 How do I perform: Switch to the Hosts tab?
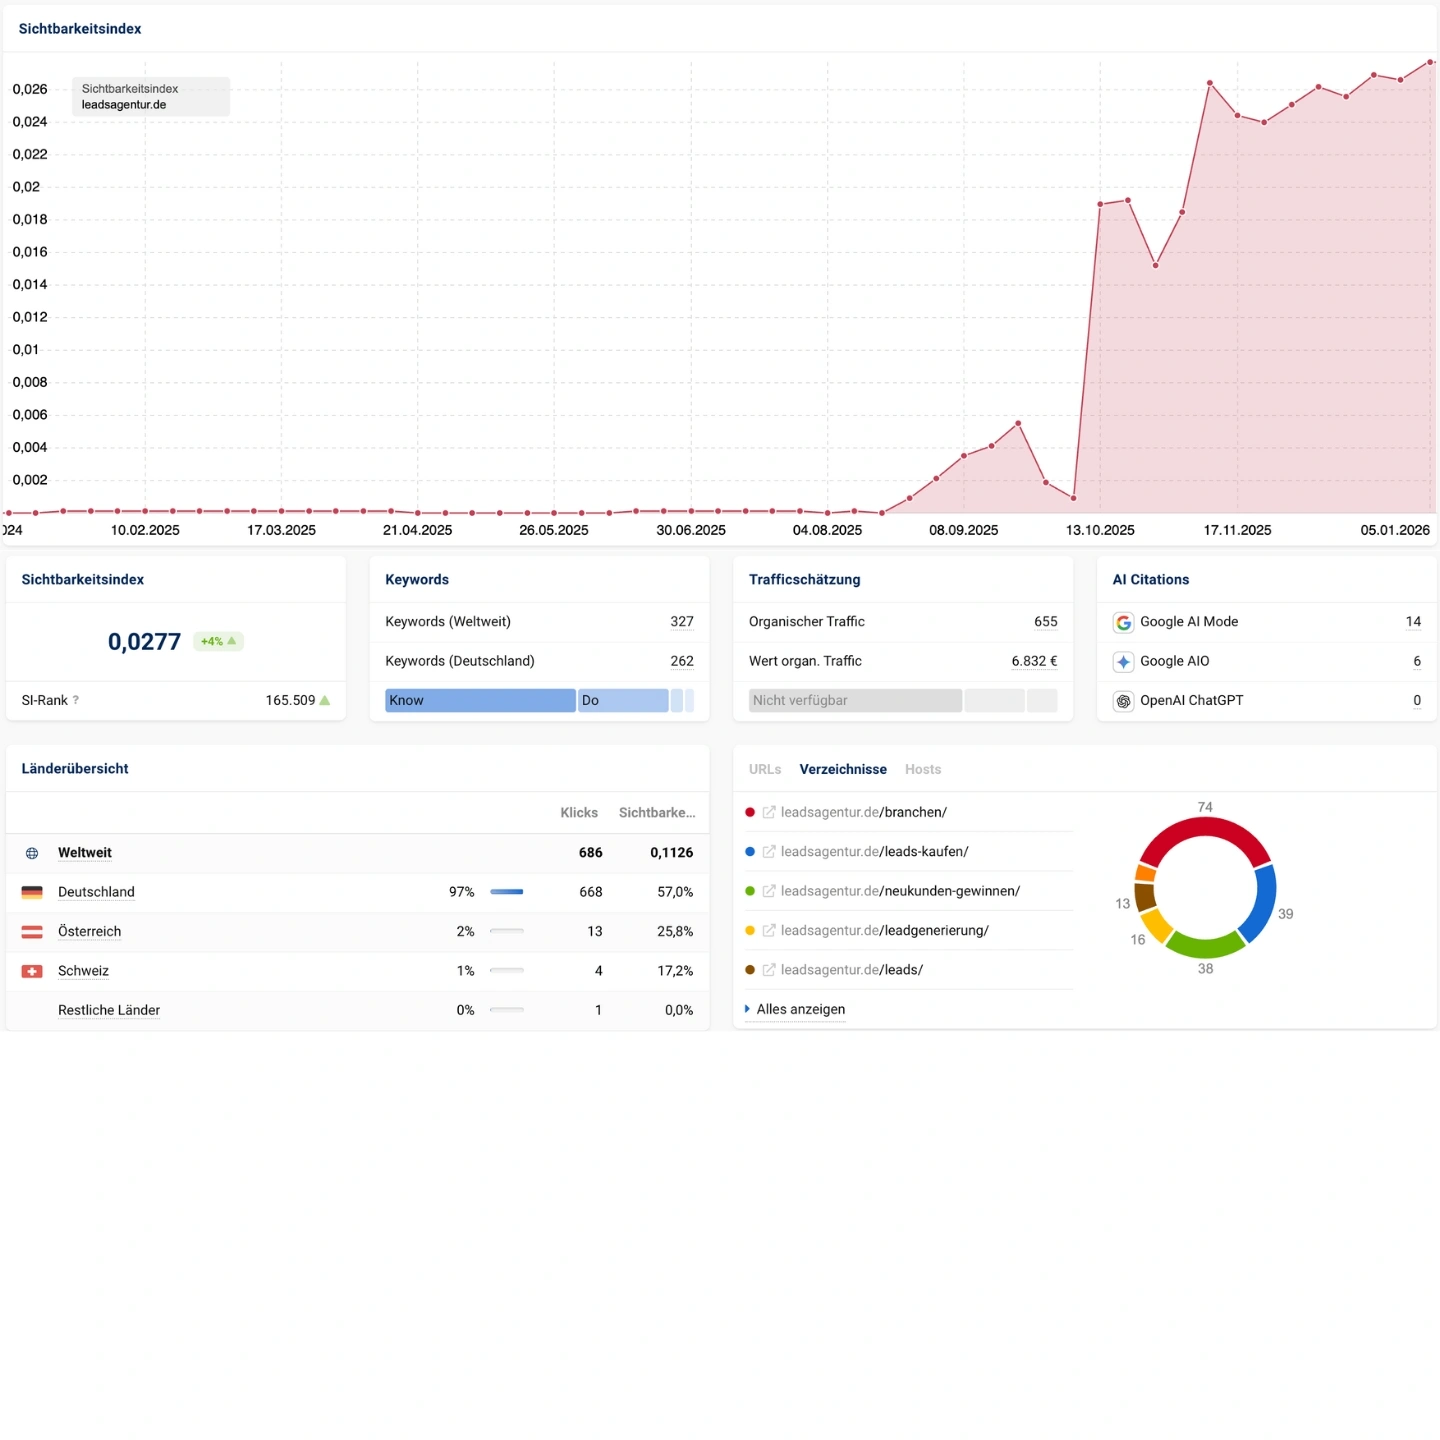pos(922,769)
